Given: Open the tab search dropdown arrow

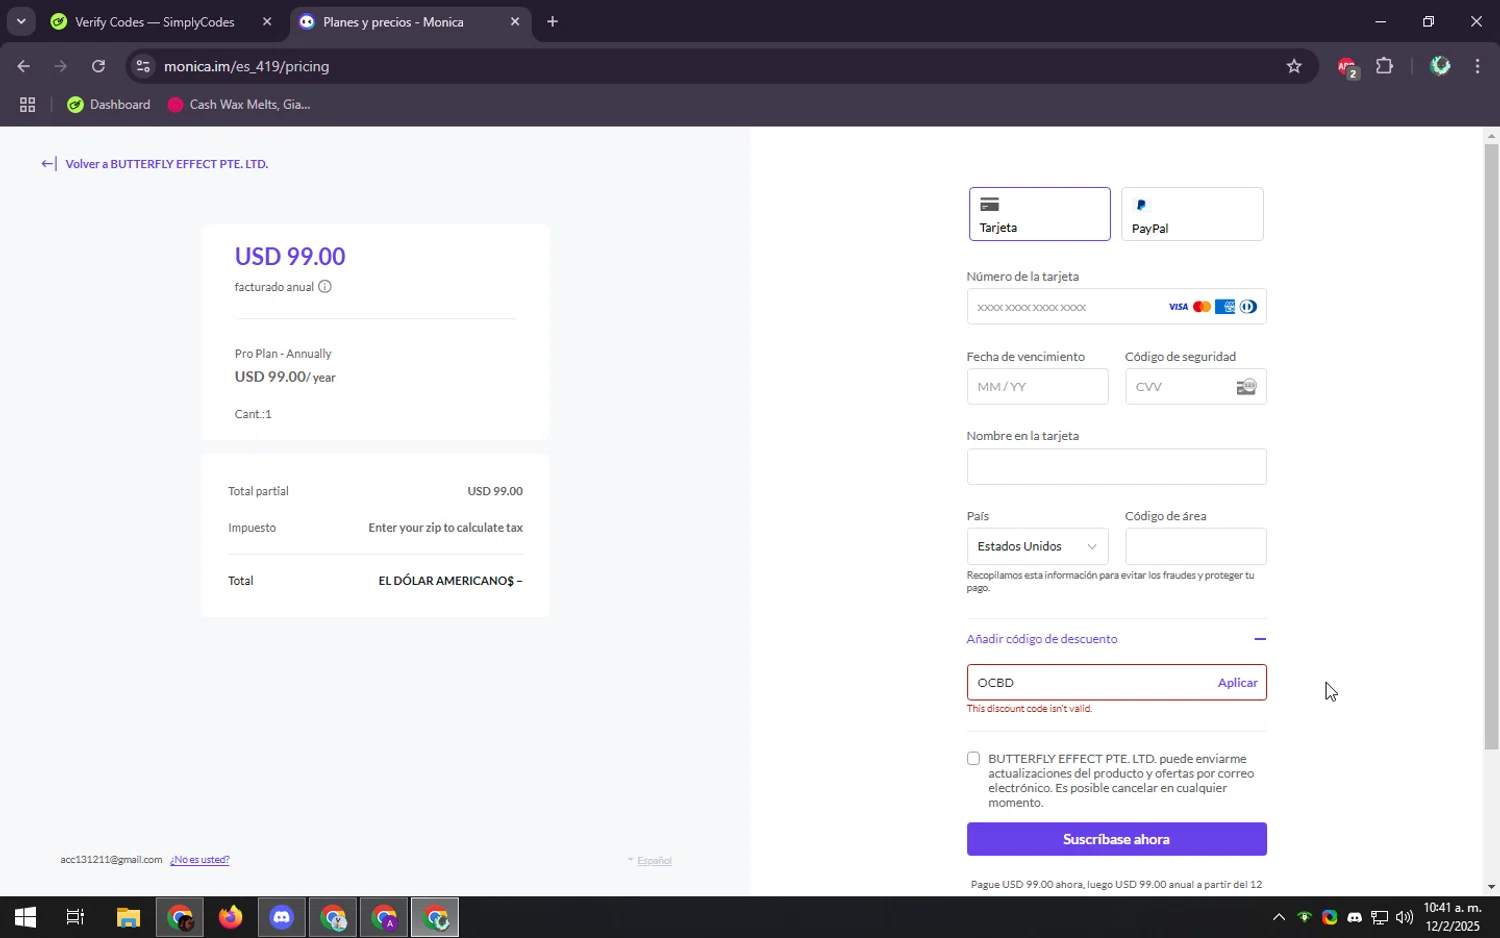Looking at the screenshot, I should [21, 21].
